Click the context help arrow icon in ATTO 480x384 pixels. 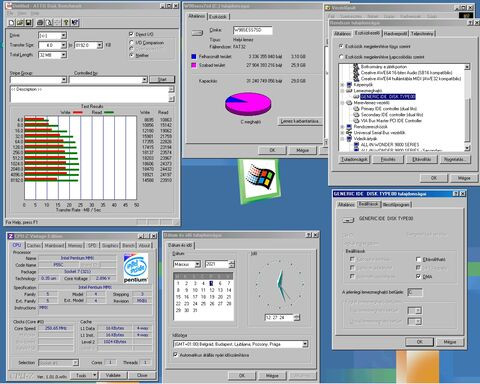pyautogui.click(x=75, y=23)
